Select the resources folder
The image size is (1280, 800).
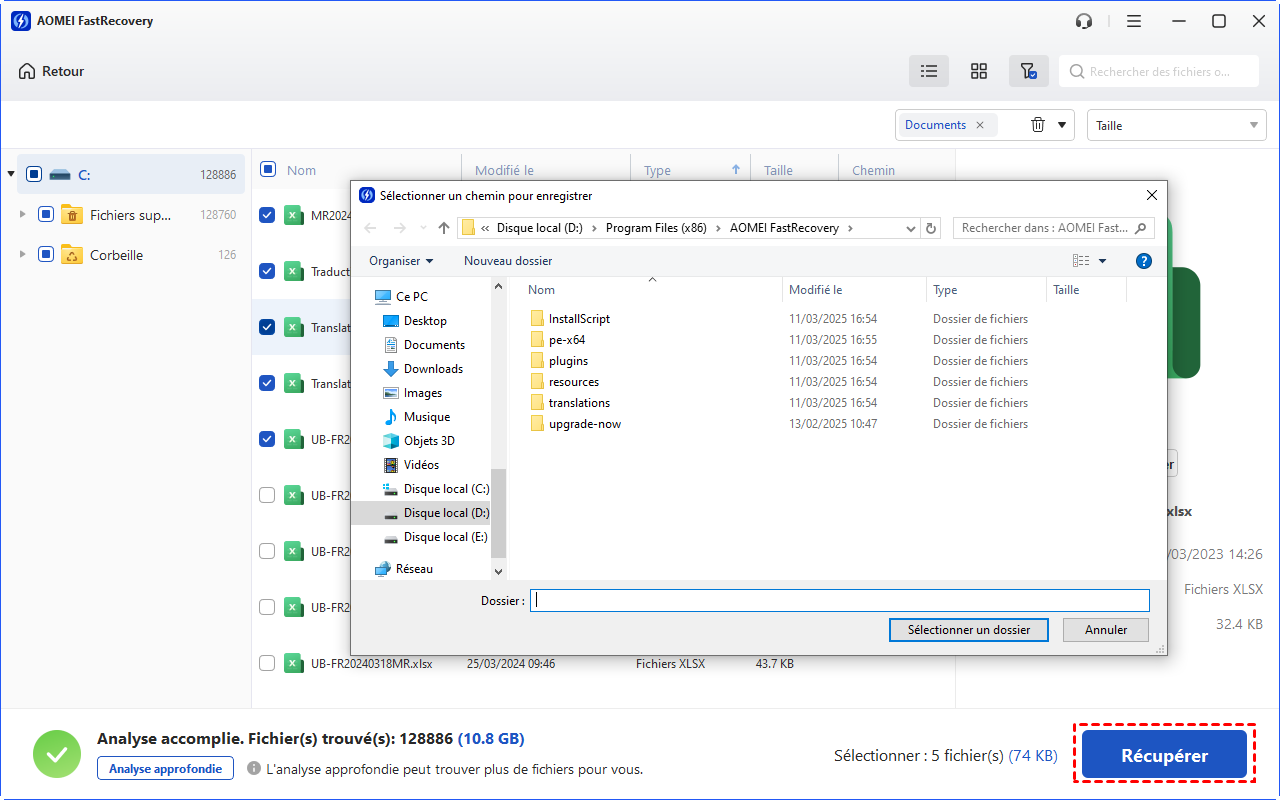pyautogui.click(x=574, y=382)
